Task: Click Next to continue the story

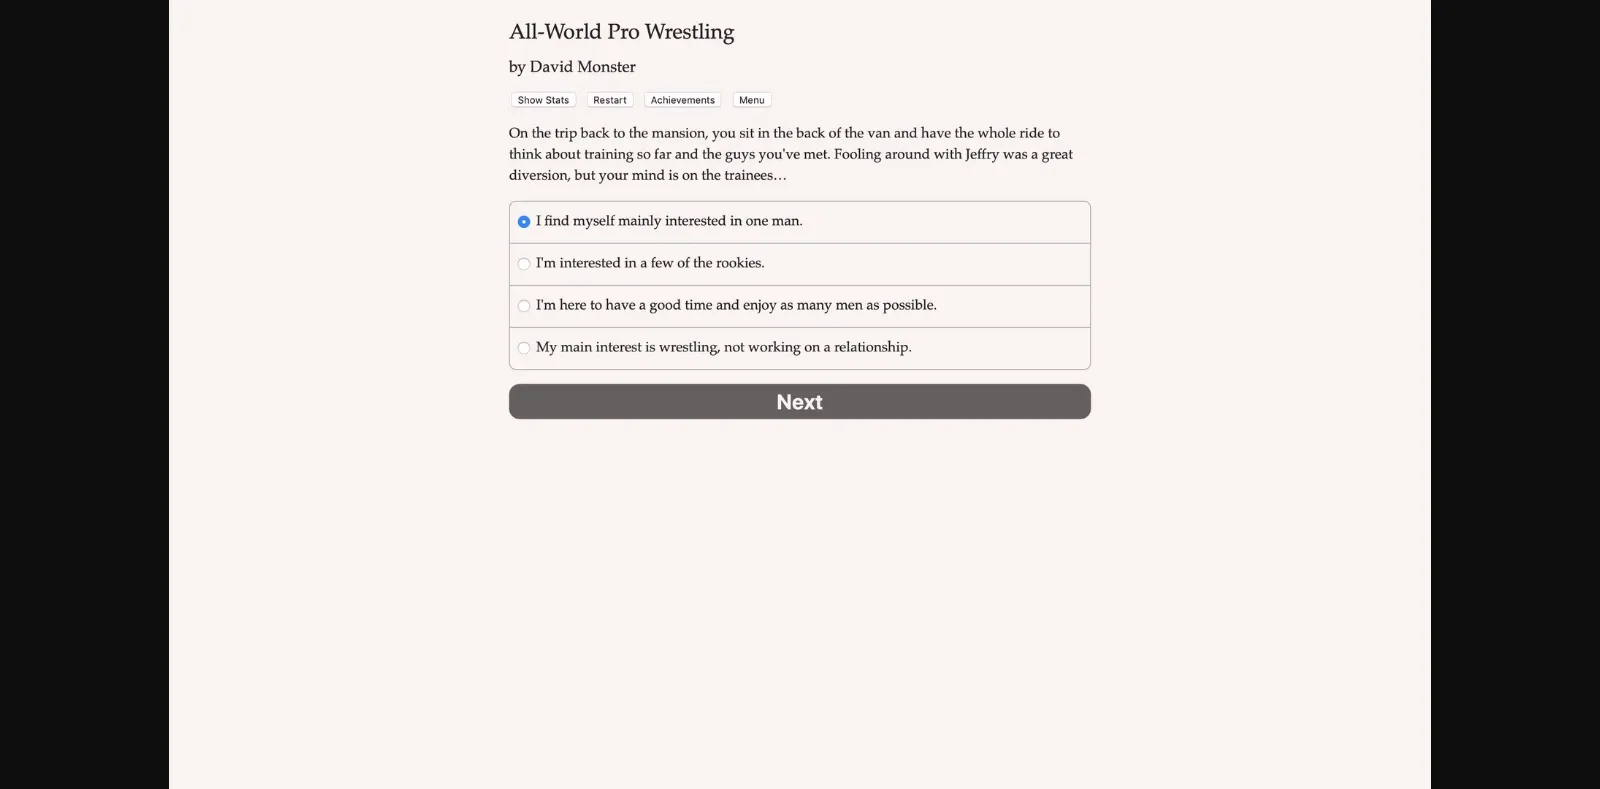Action: 799,401
